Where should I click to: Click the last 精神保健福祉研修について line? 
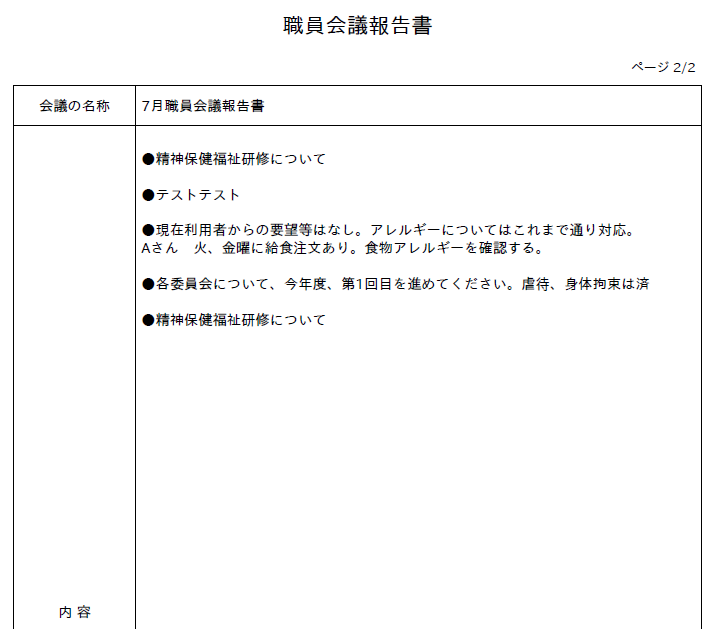tap(234, 320)
